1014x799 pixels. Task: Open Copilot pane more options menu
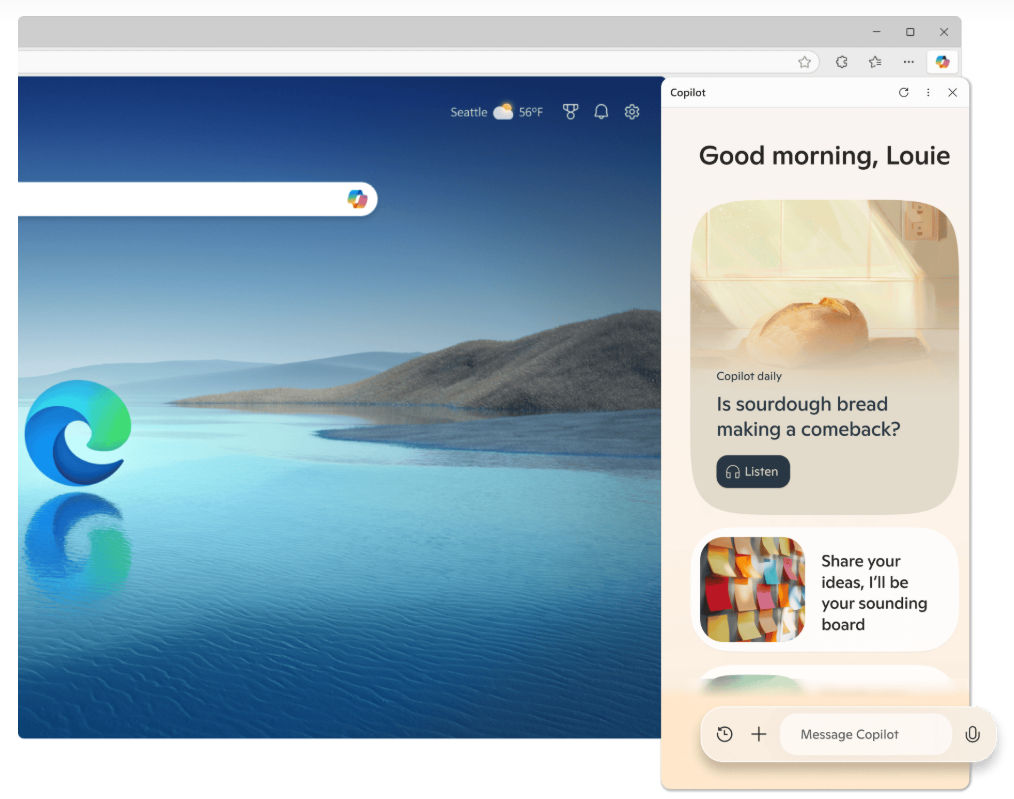coord(928,92)
